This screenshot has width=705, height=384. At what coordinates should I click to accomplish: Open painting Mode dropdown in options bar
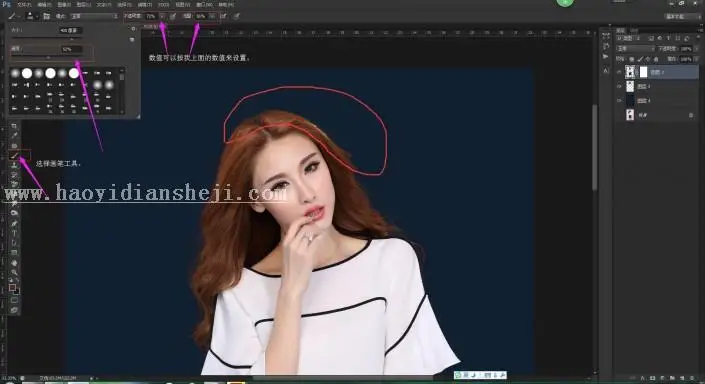click(x=94, y=16)
